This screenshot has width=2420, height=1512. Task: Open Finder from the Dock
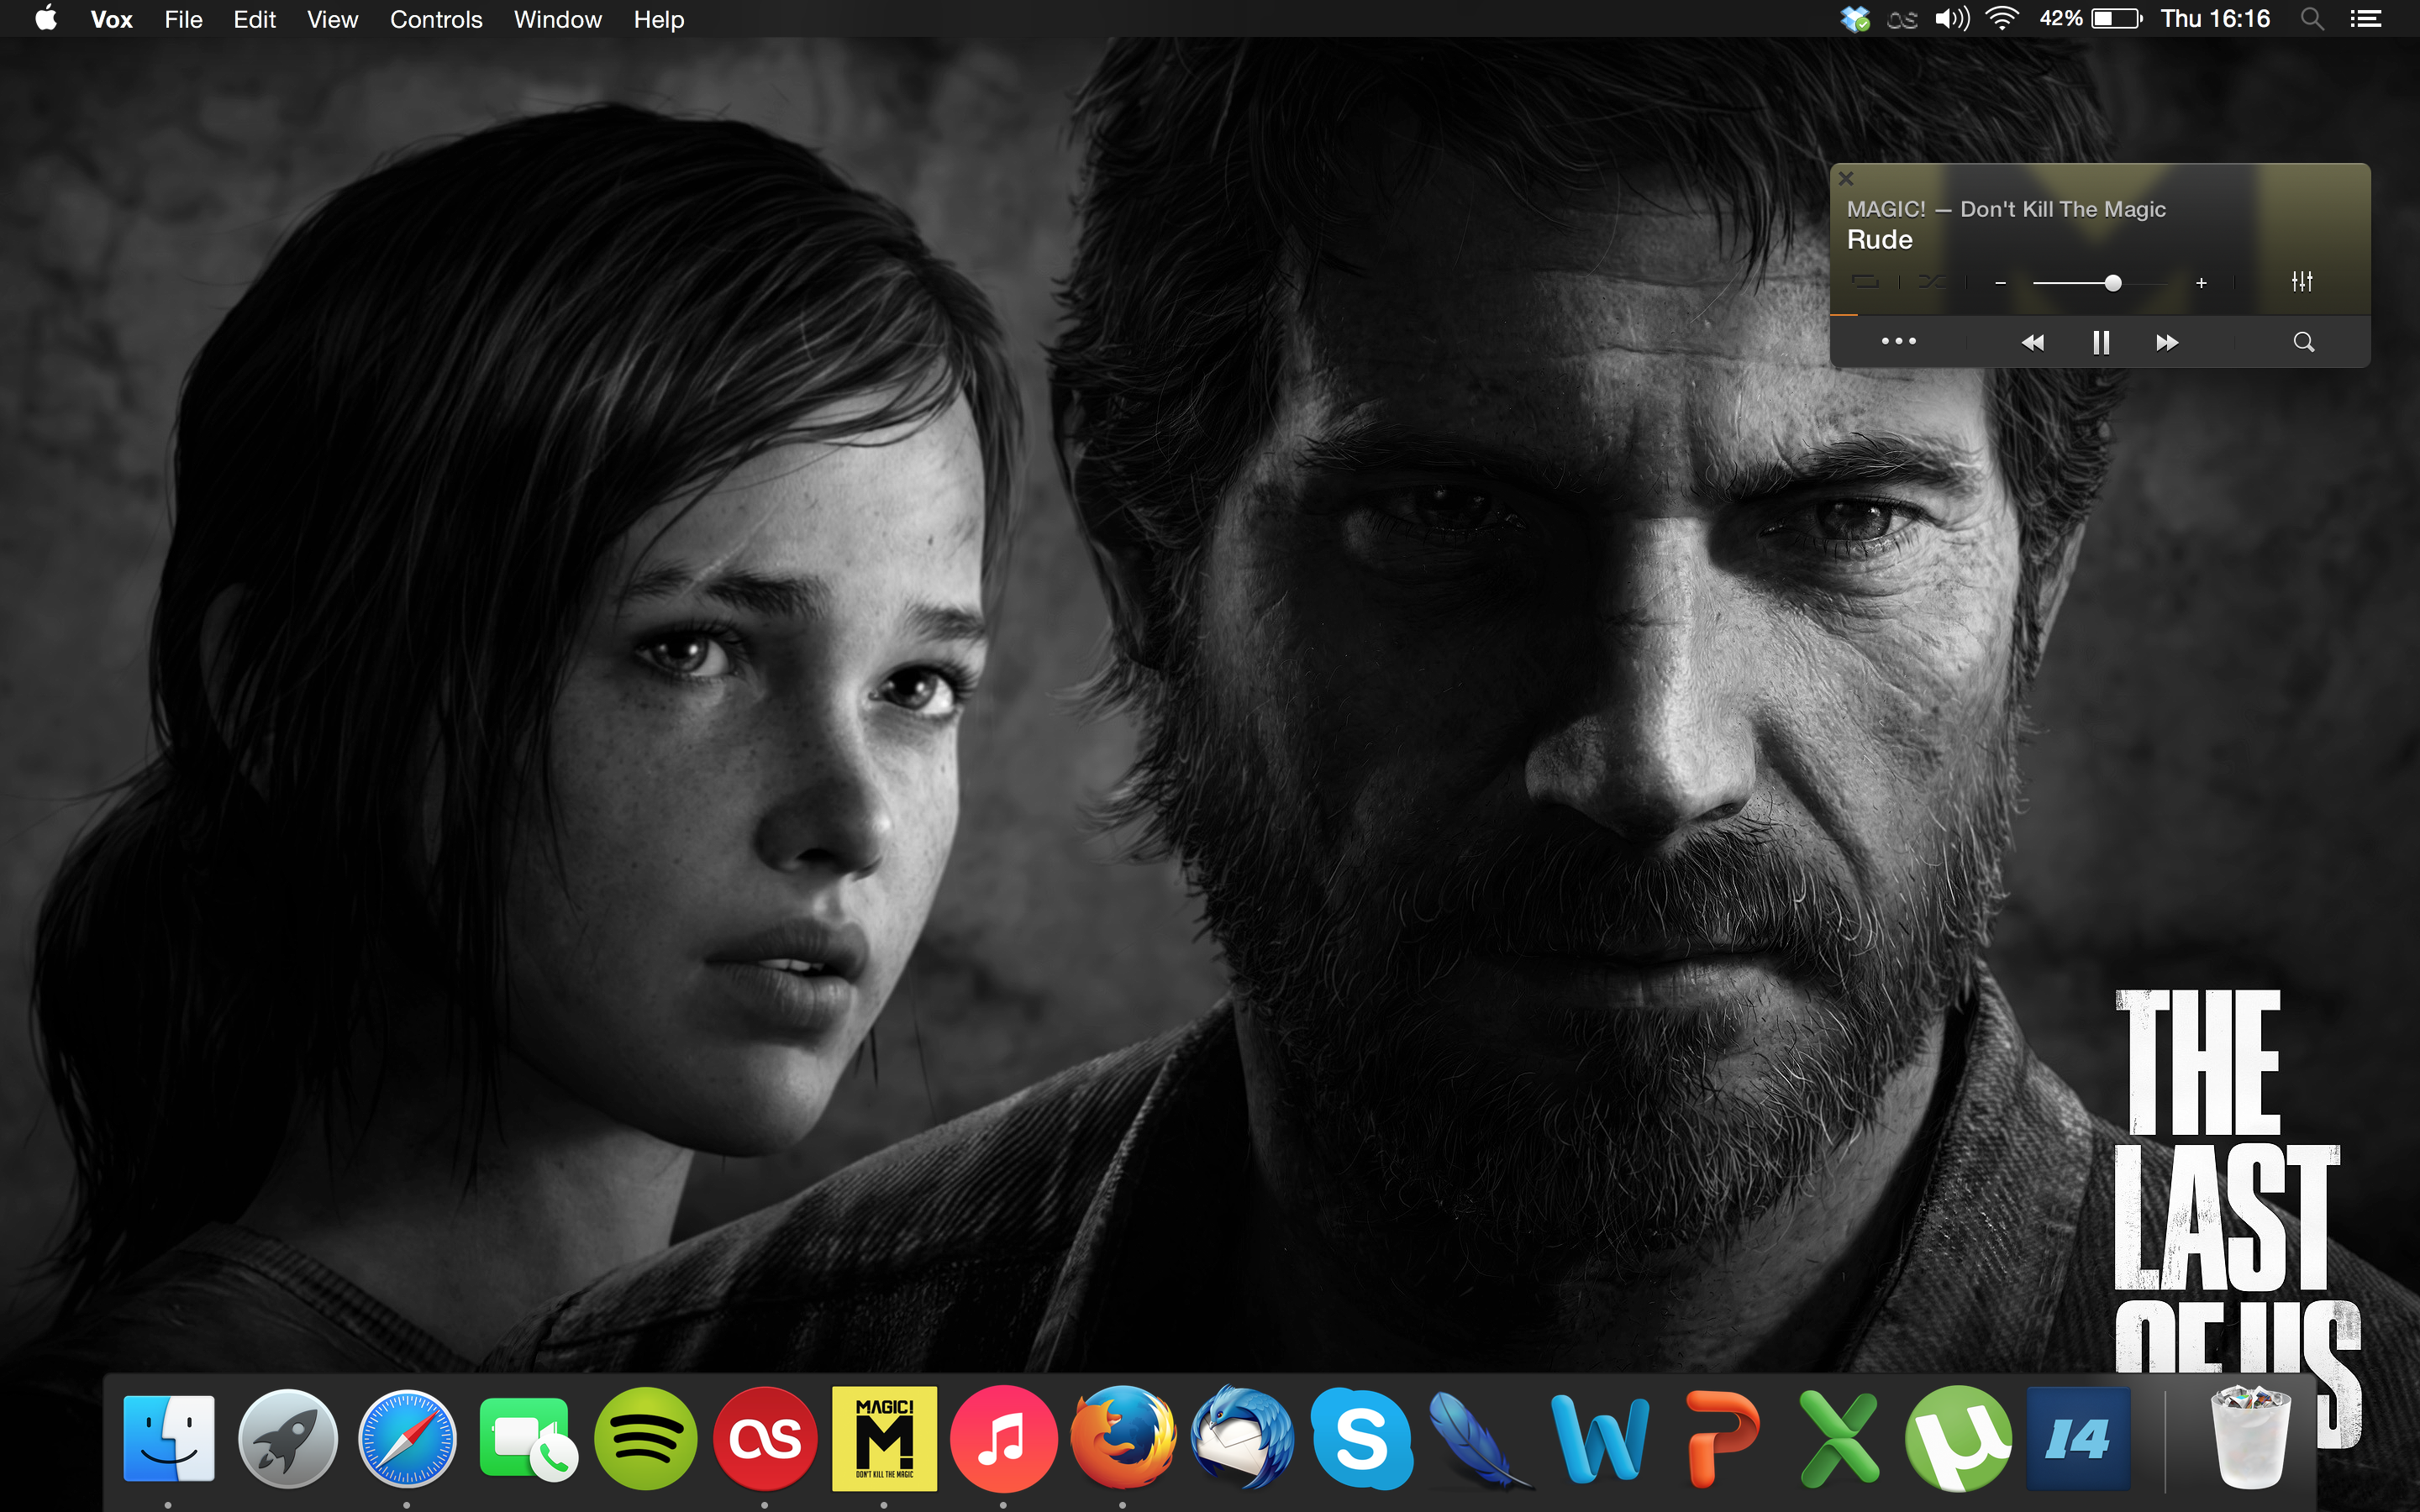tap(168, 1438)
